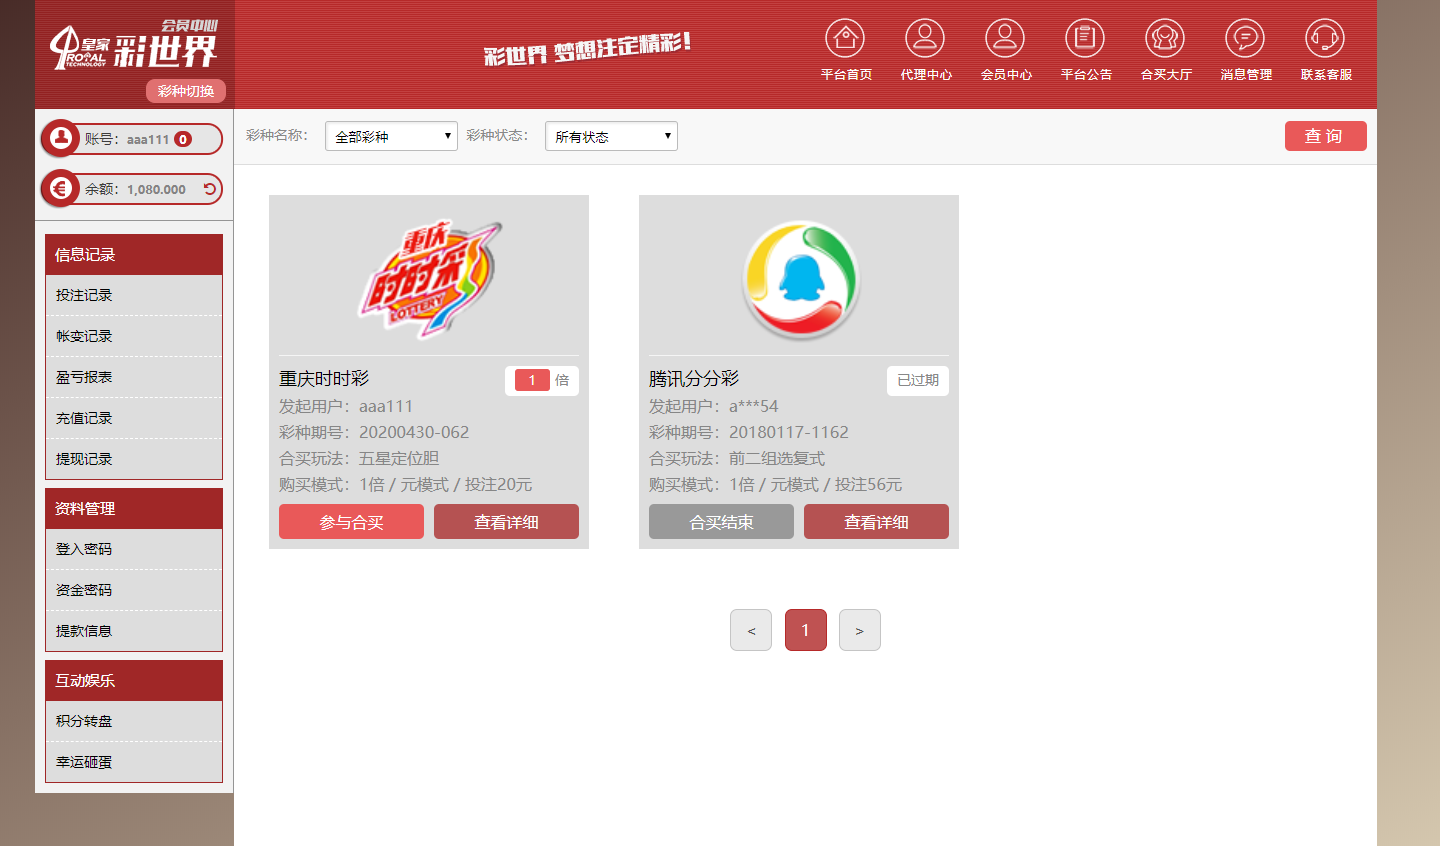Expand the 所有状态 status dropdown
This screenshot has width=1440, height=846.
[x=611, y=136]
